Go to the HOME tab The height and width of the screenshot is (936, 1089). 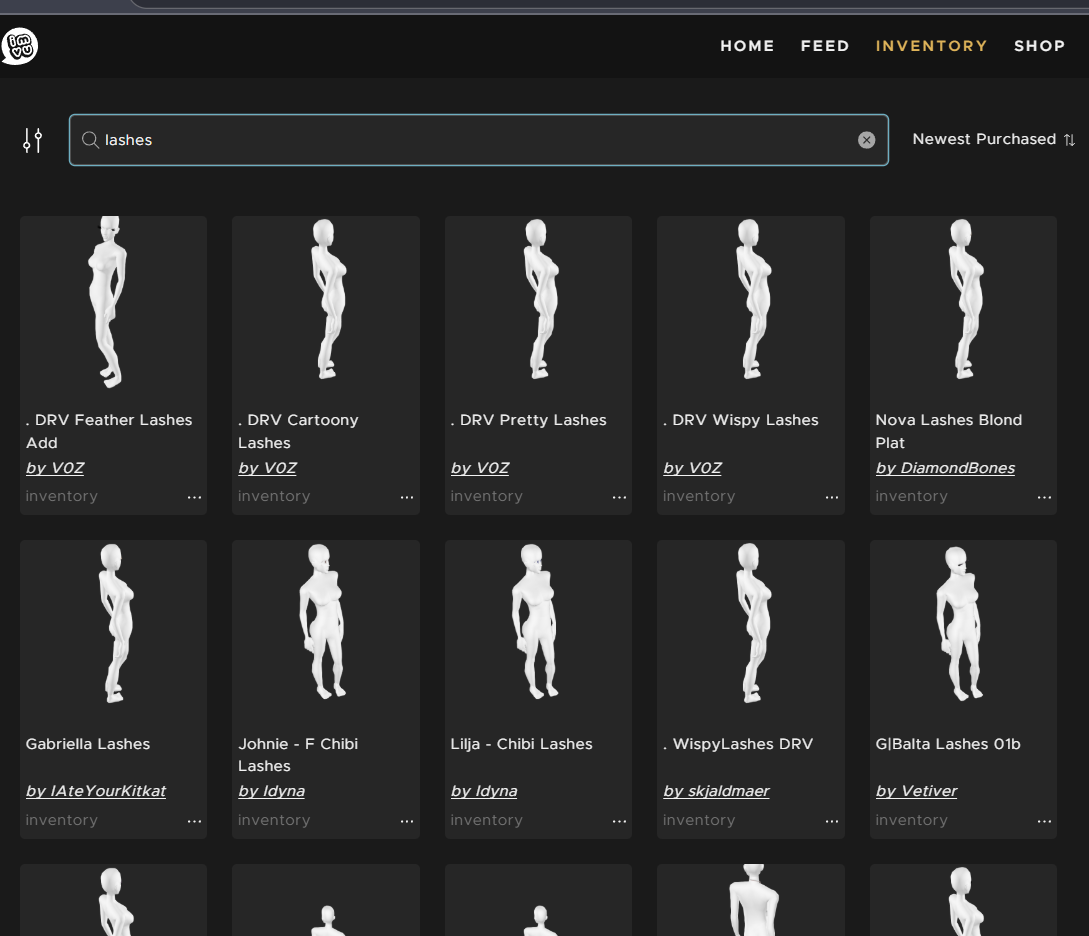pyautogui.click(x=747, y=46)
